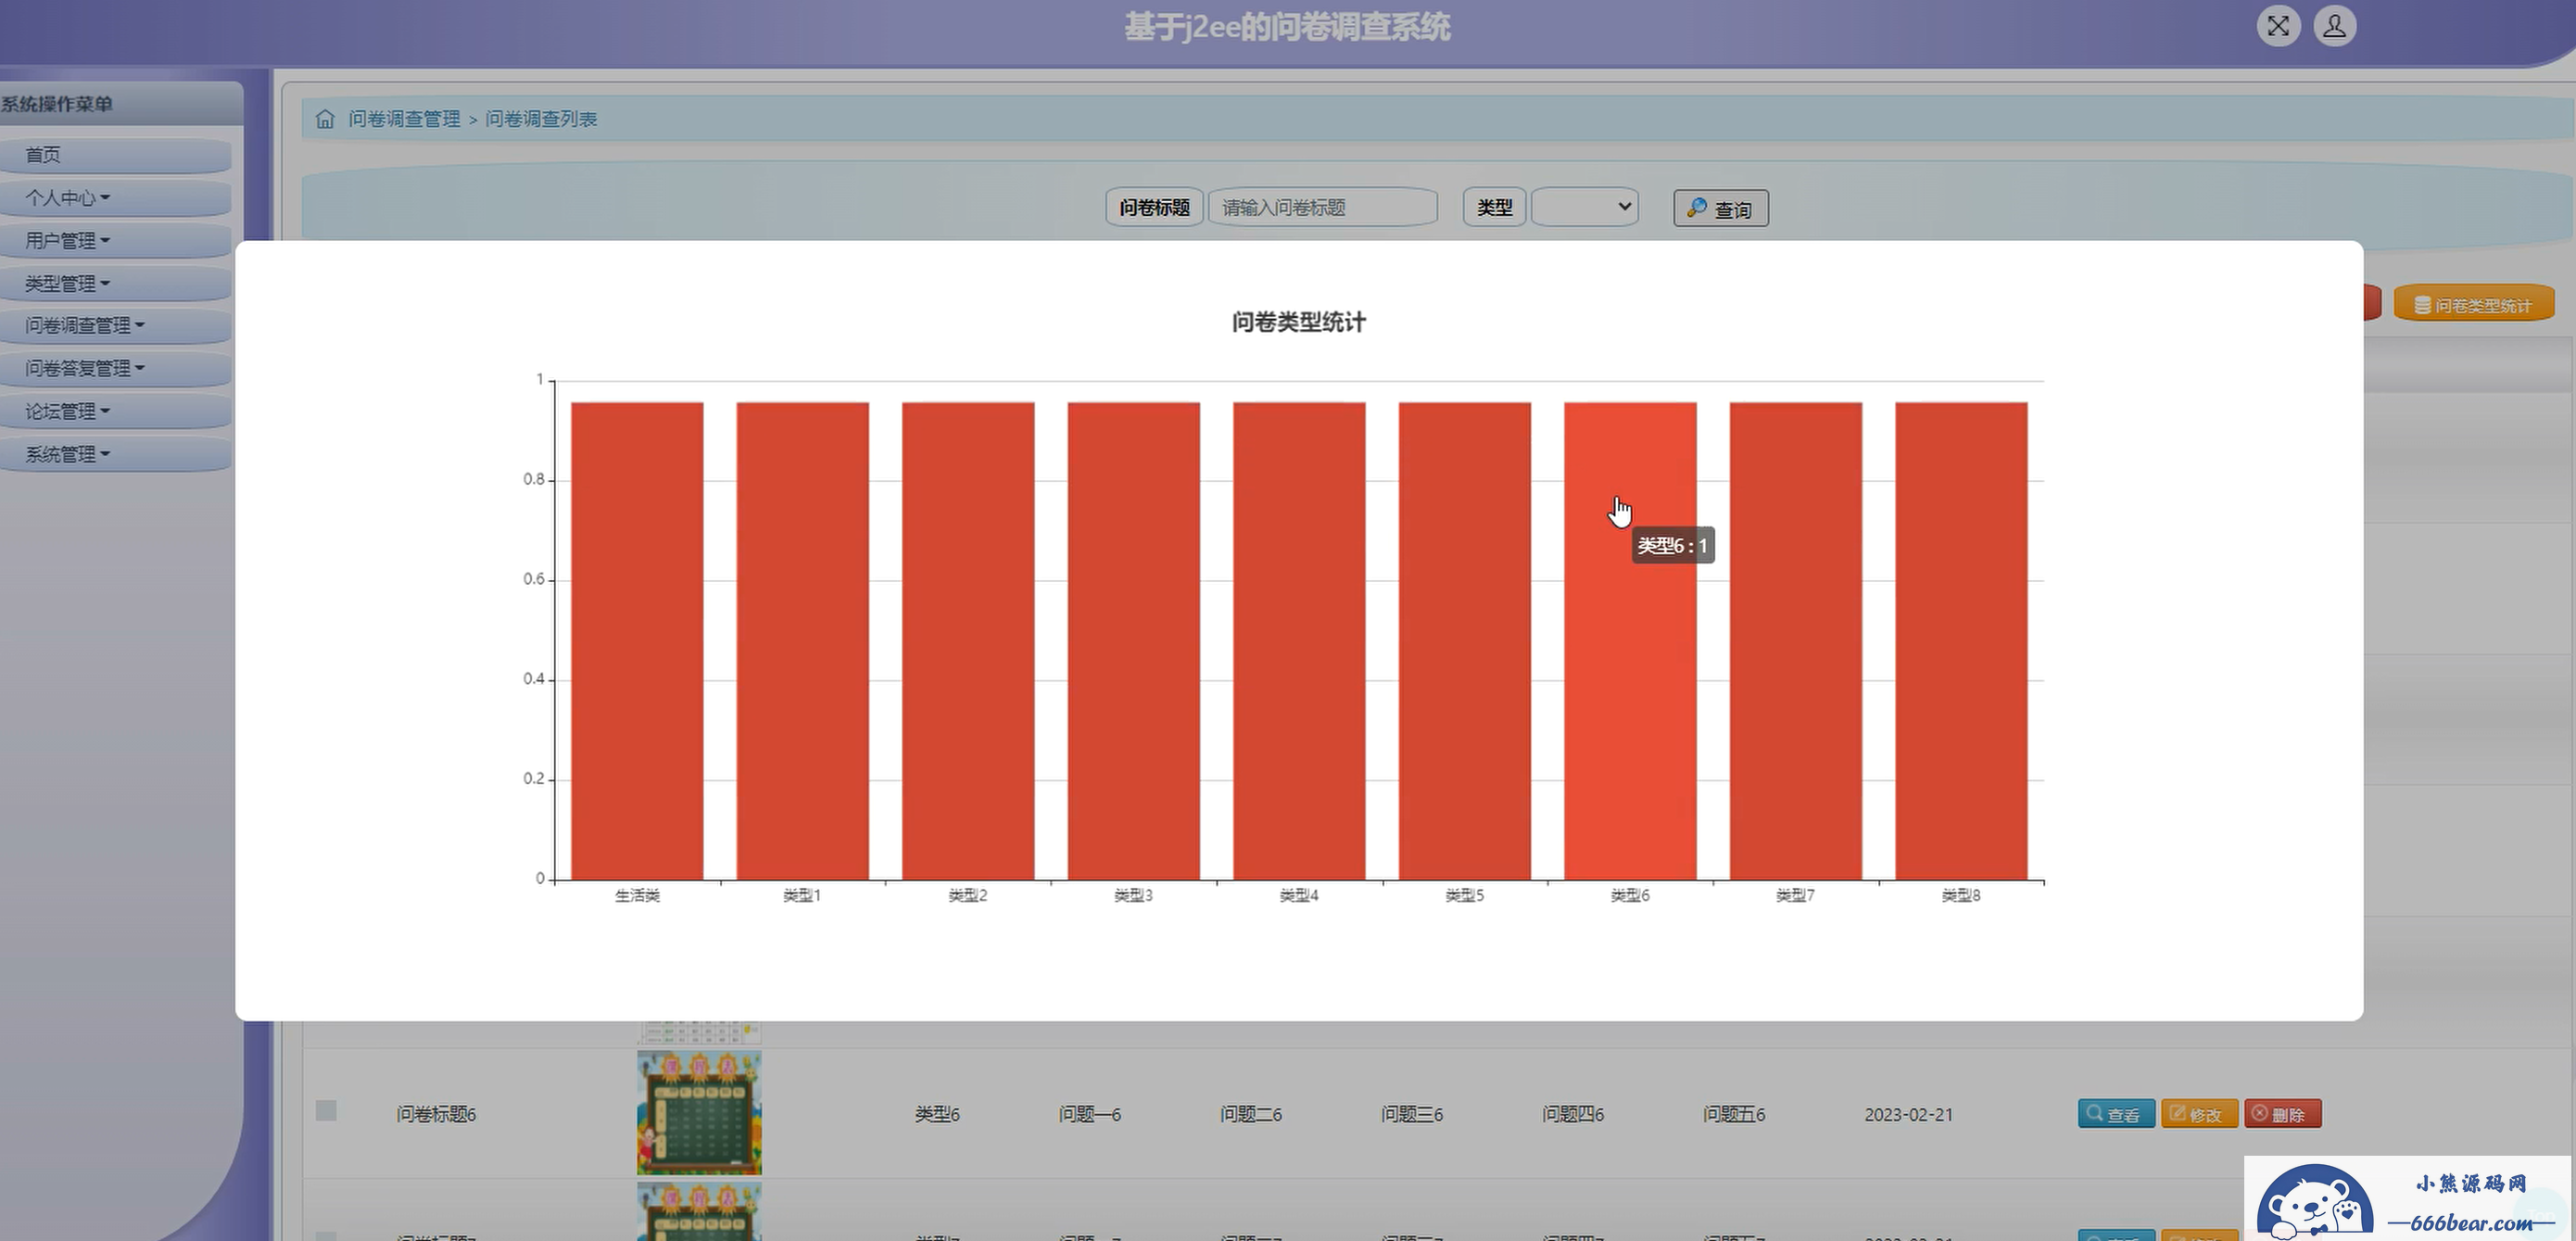2576x1241 pixels.
Task: Click the 类型1 bar in chart
Action: coord(803,641)
